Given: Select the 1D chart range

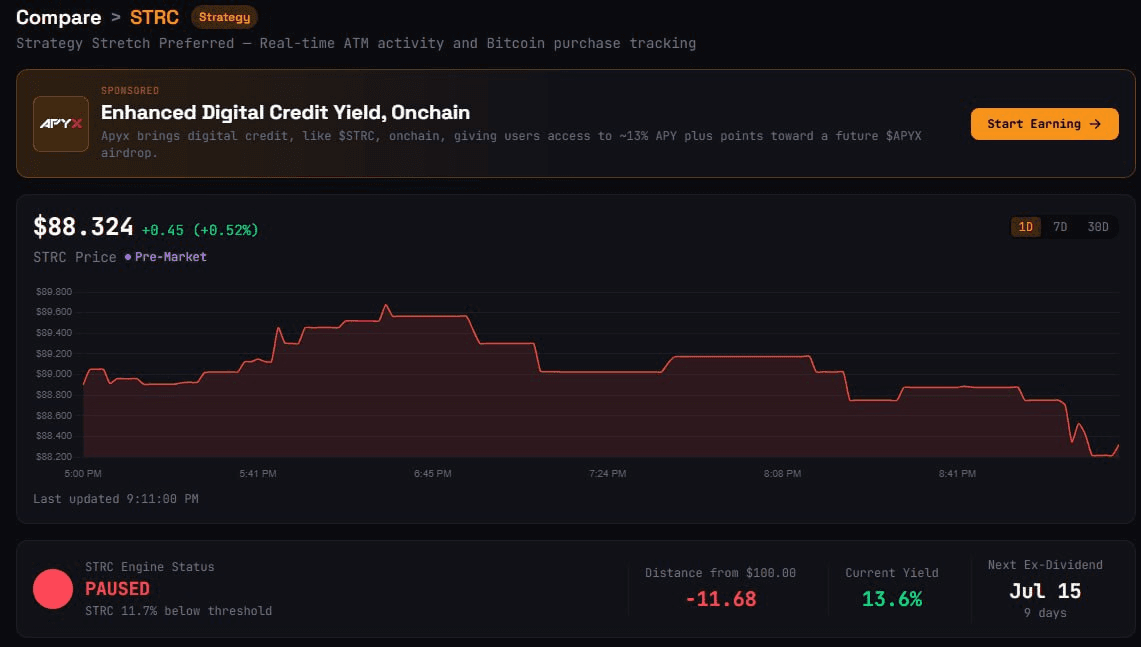Looking at the screenshot, I should pos(1025,227).
